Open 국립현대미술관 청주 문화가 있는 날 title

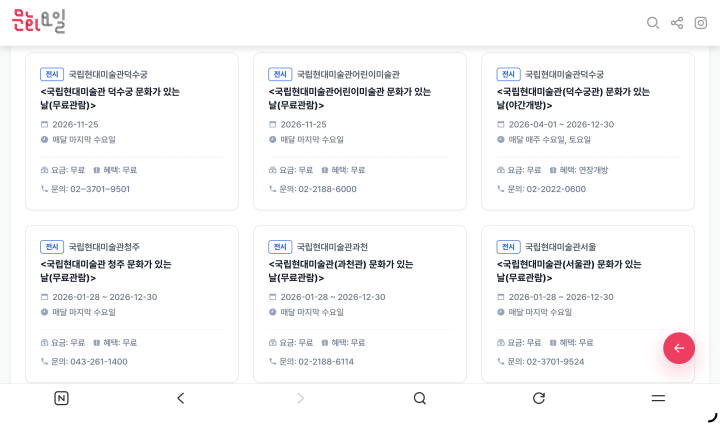106,271
